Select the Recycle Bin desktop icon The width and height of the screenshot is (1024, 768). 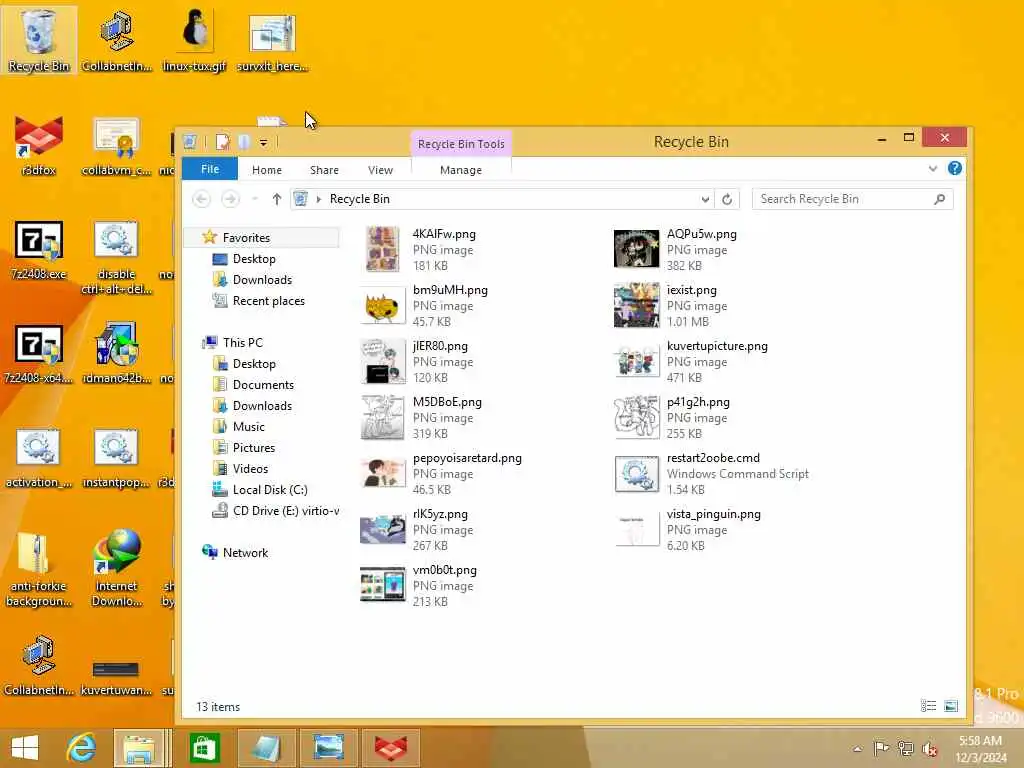(39, 40)
